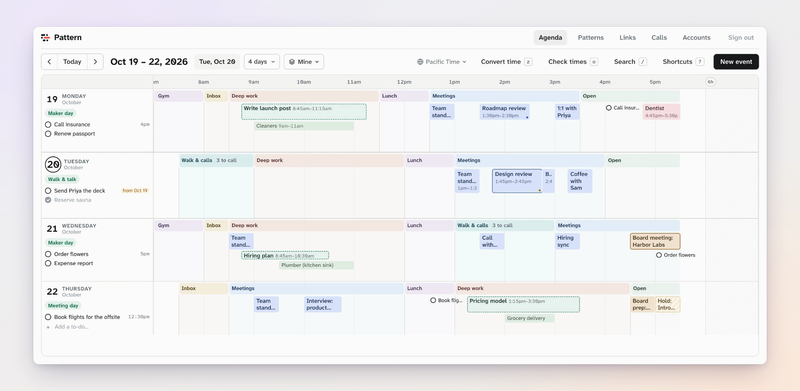Switch to the Patterns tab
The image size is (800, 391).
(590, 38)
